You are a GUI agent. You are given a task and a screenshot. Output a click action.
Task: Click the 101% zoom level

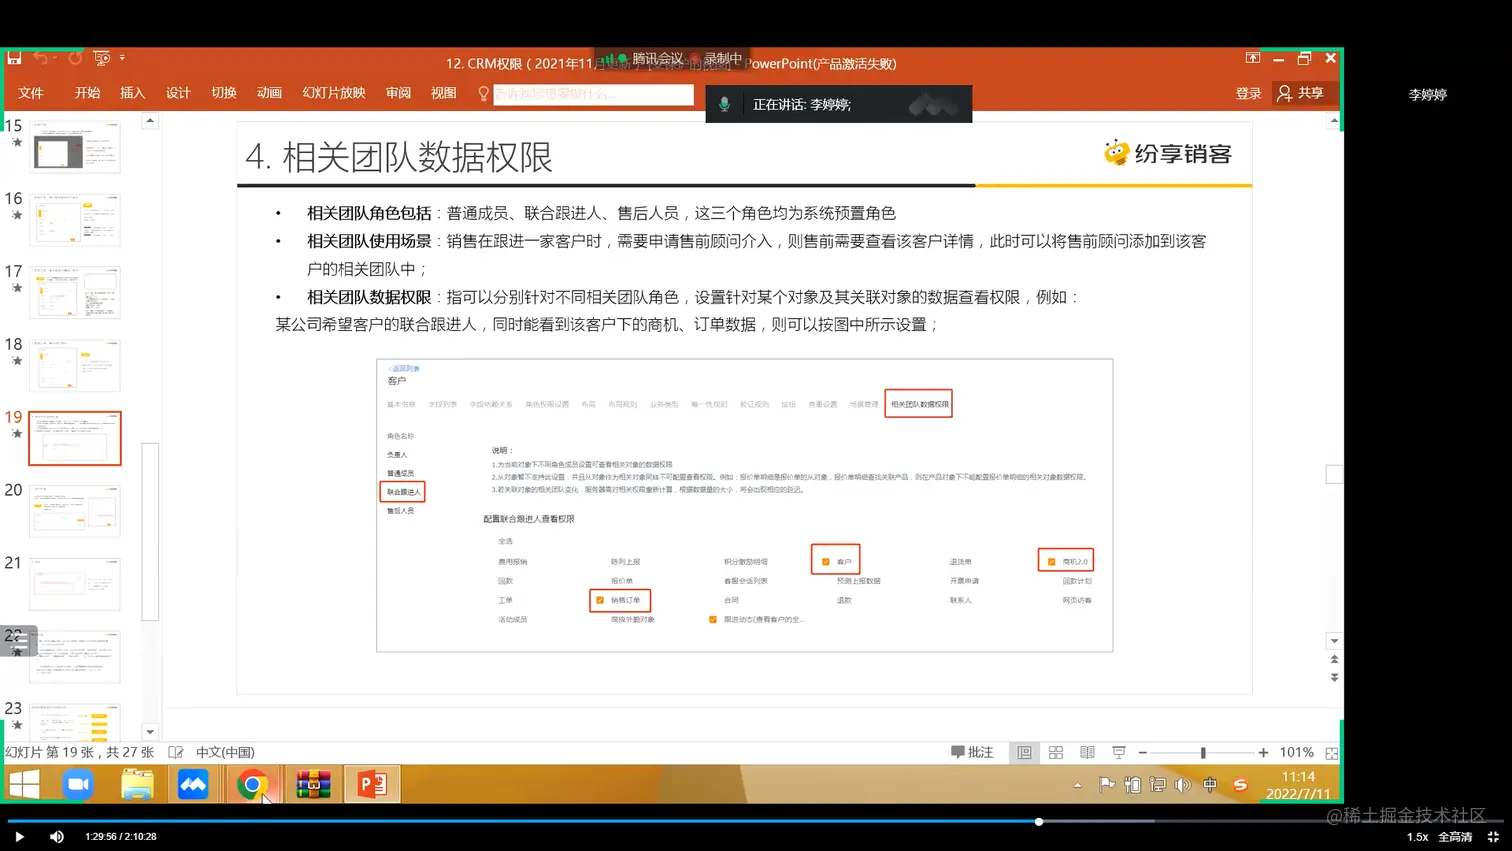pos(1296,752)
